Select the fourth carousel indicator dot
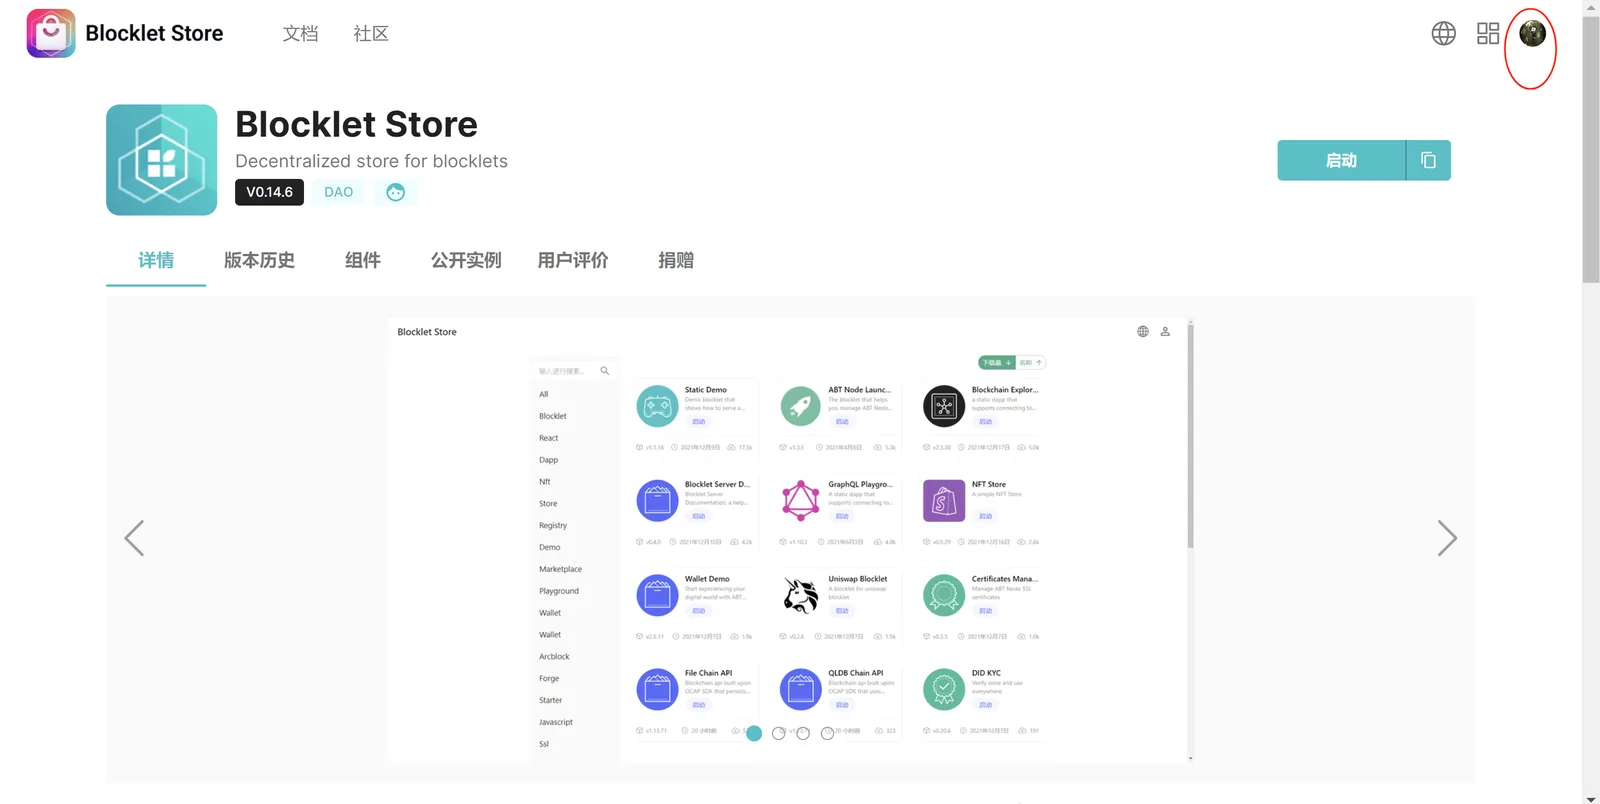 827,733
